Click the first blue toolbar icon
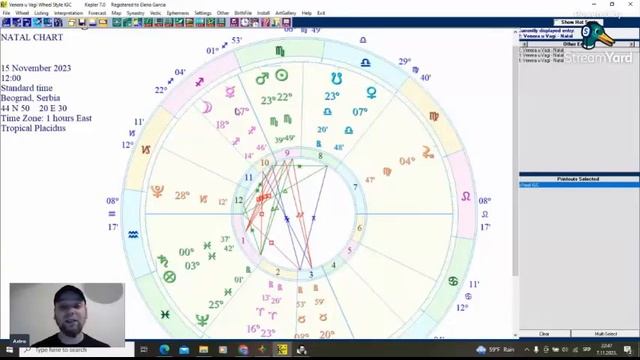Viewport: 640px width, 360px height. 6,22
